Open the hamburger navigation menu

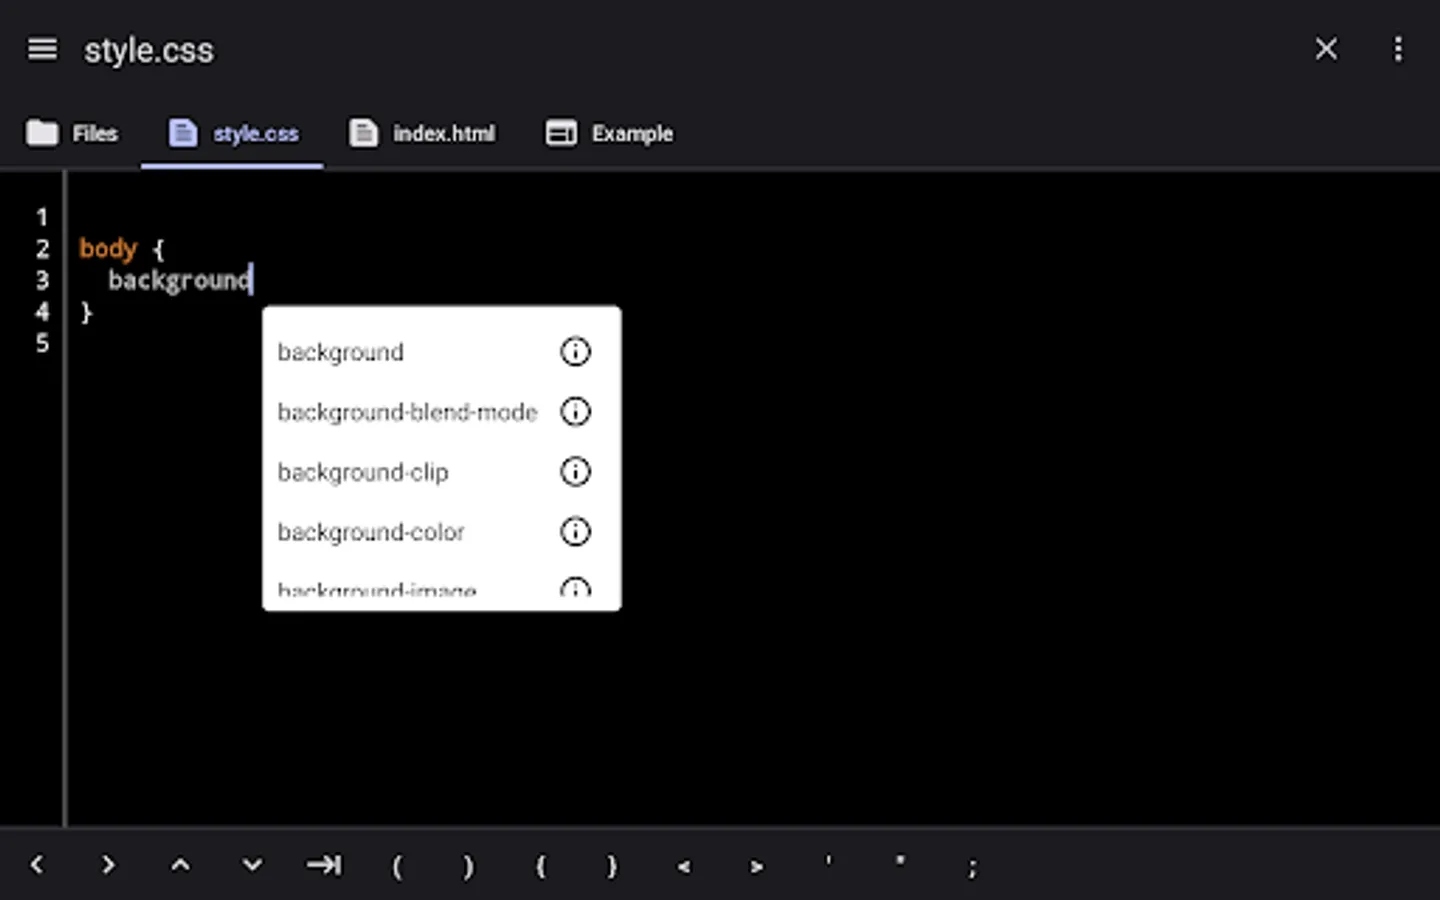point(42,49)
